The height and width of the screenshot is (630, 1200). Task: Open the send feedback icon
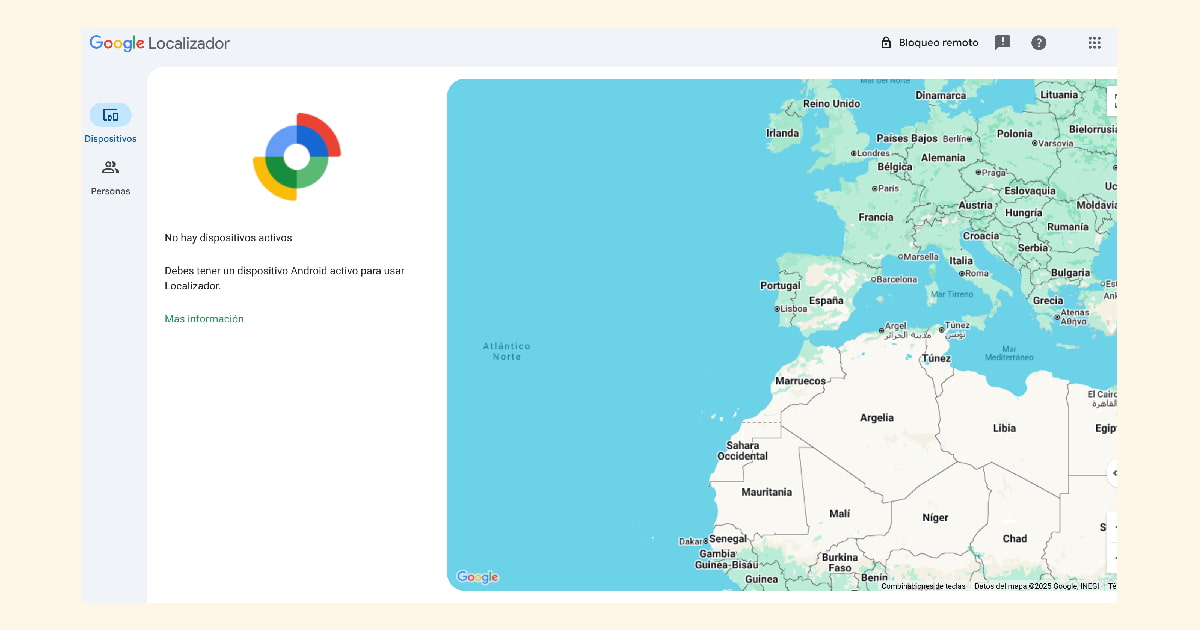1002,43
